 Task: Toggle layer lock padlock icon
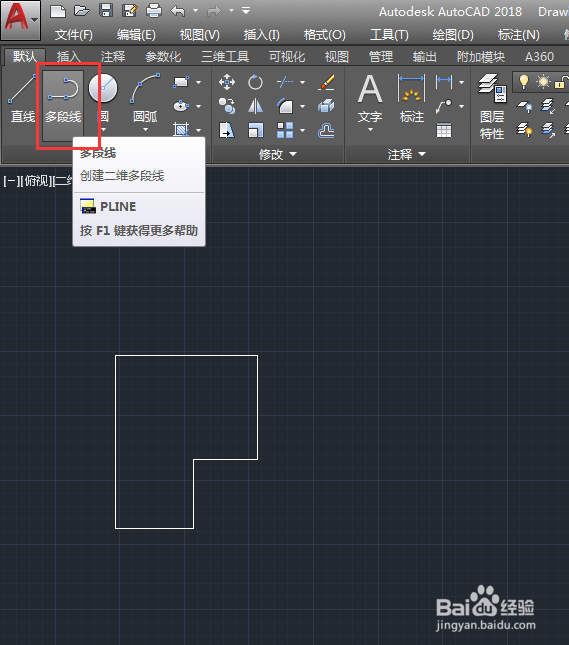(560, 82)
